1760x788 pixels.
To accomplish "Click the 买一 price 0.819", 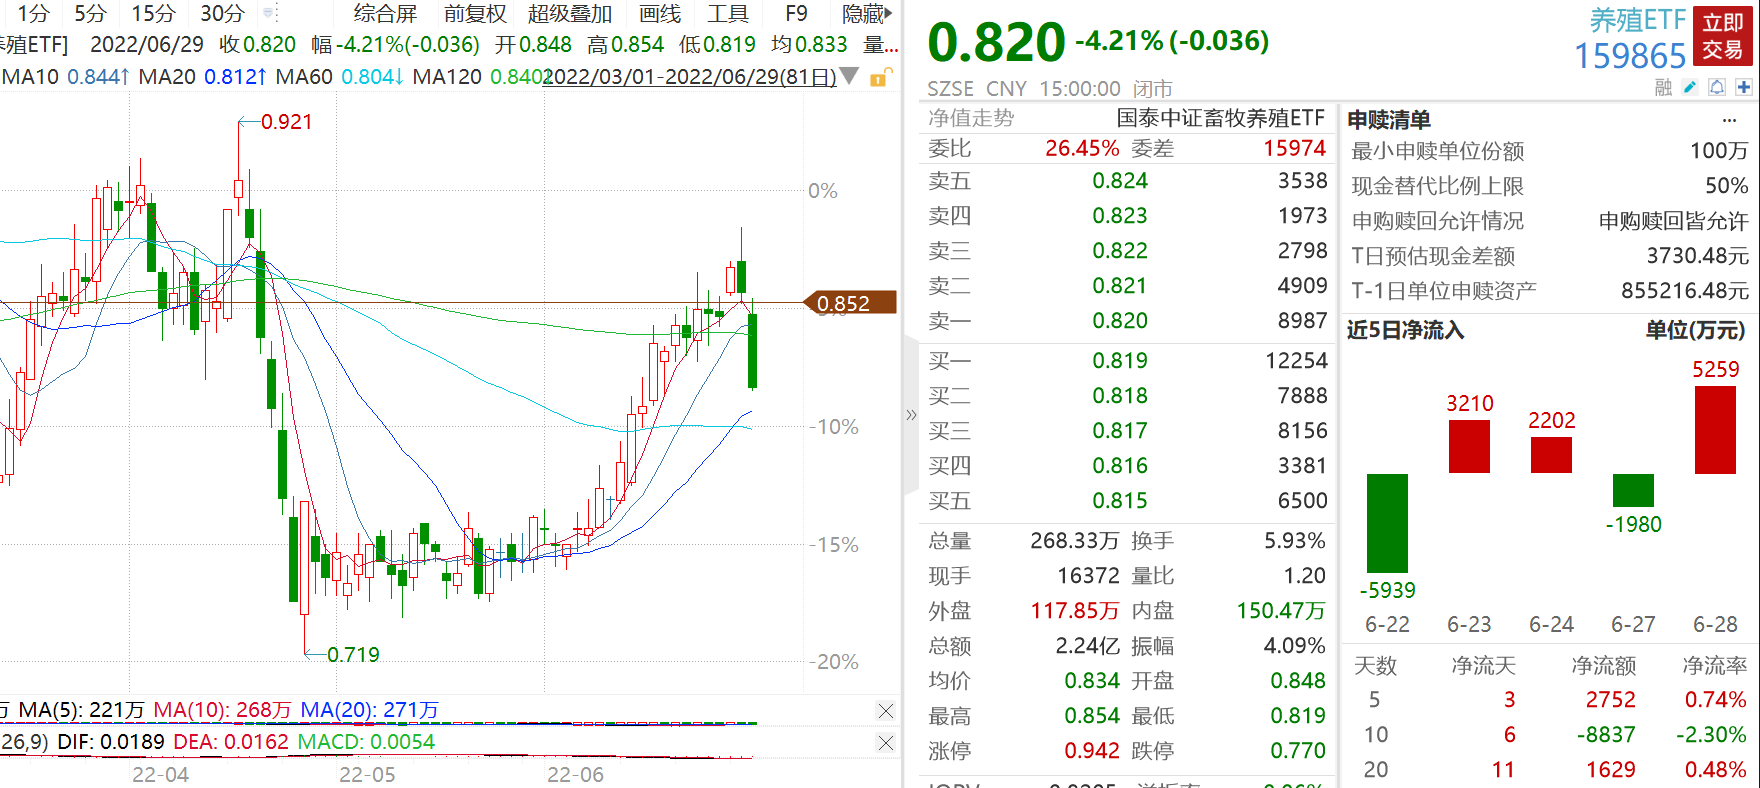I will coord(1120,361).
